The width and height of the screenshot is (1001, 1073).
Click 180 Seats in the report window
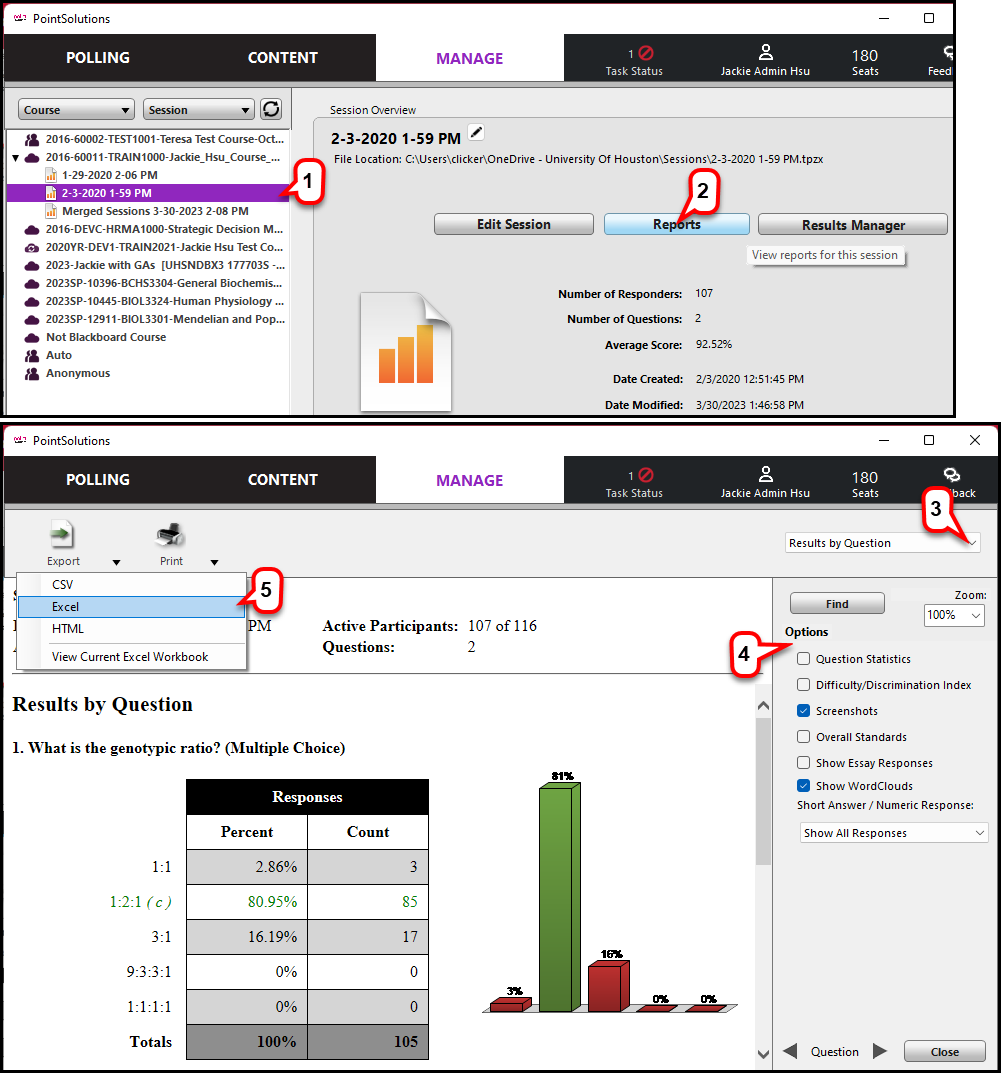pos(865,484)
